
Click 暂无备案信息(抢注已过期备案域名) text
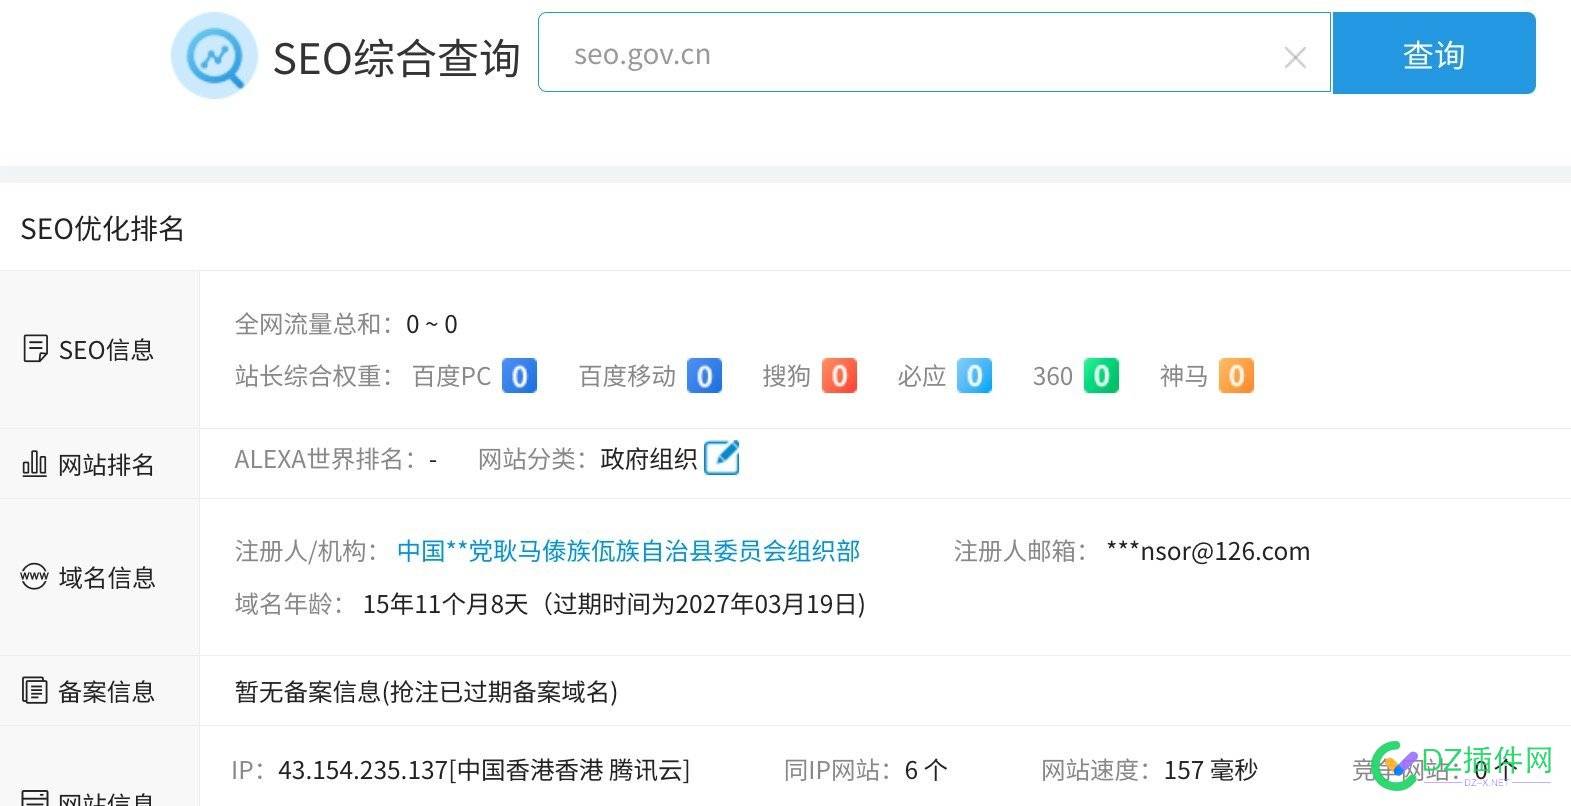[426, 691]
